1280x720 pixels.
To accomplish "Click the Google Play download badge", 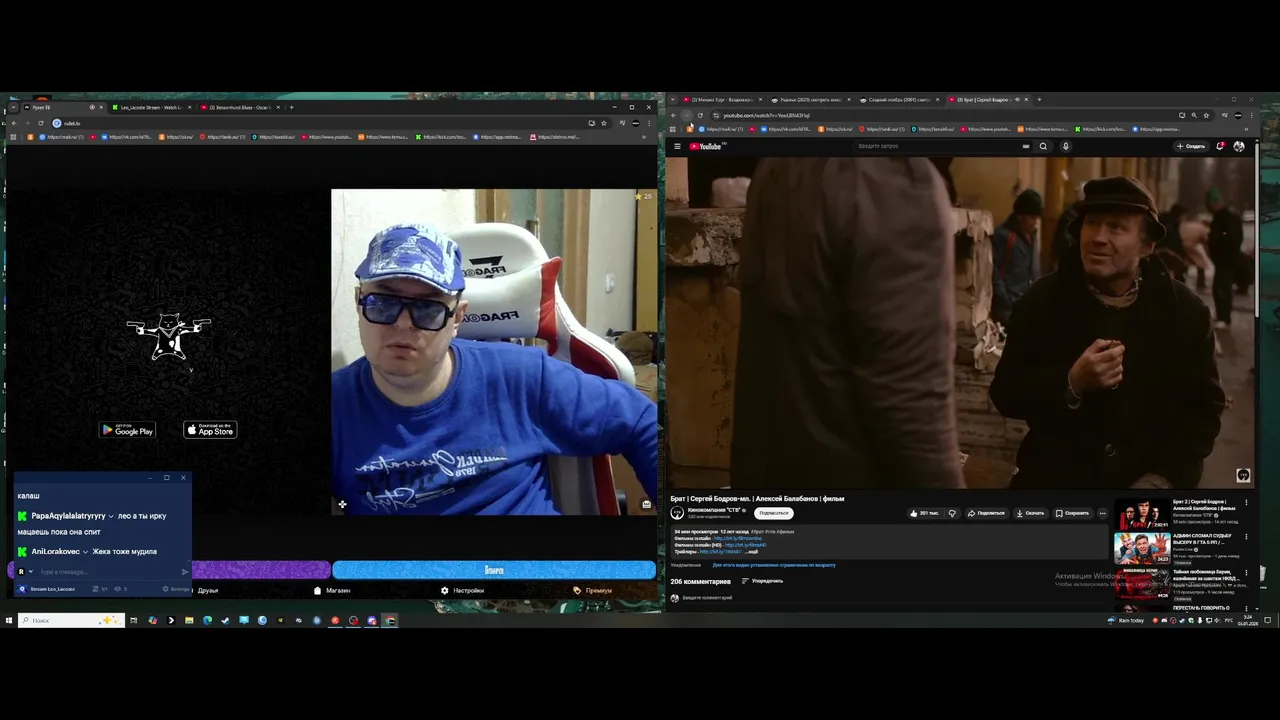I will click(127, 430).
